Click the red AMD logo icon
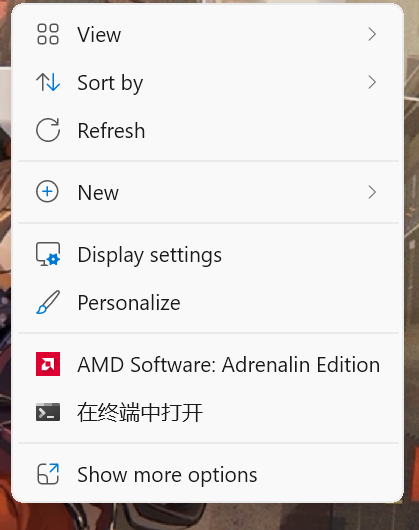The width and height of the screenshot is (419, 530). [x=48, y=364]
